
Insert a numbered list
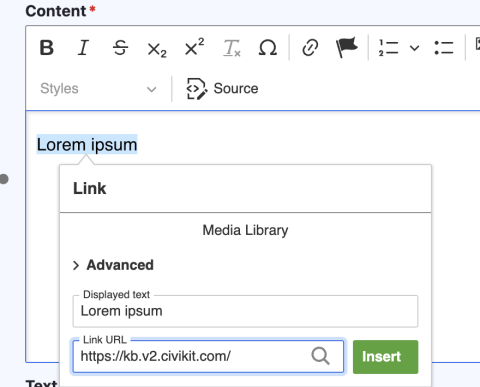click(x=389, y=48)
